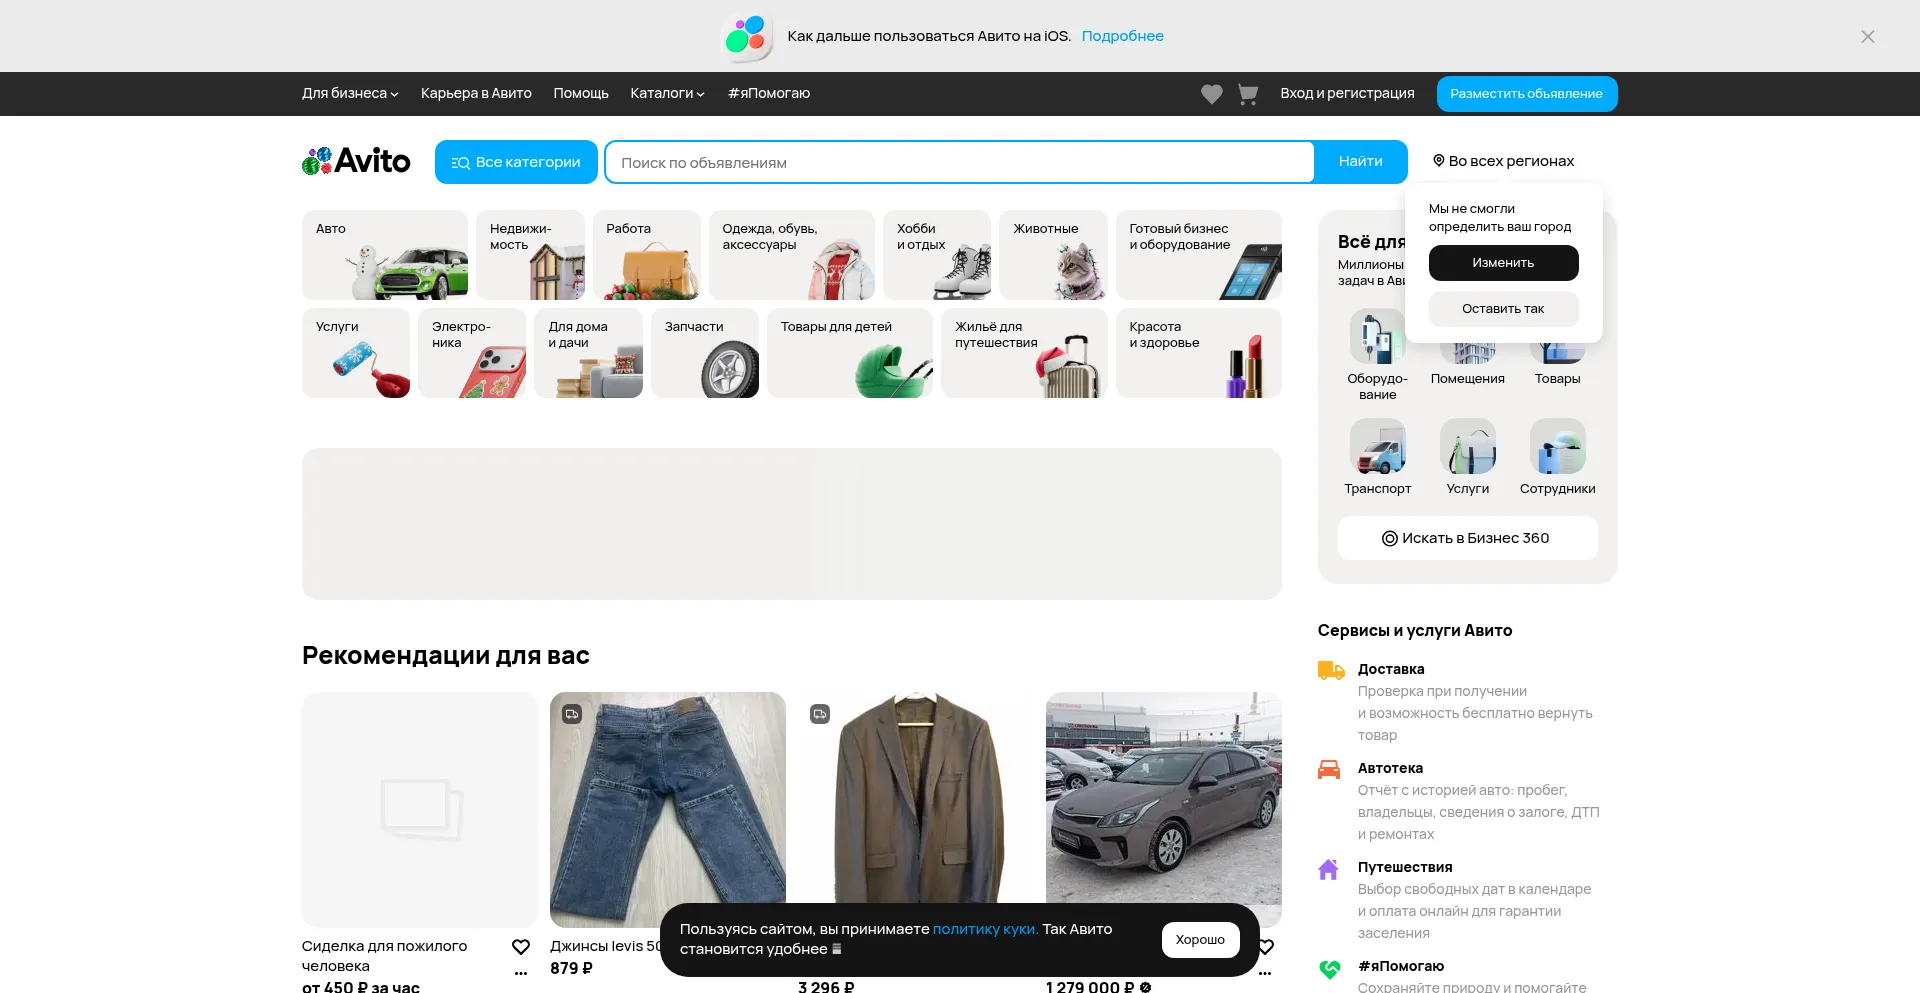
Task: Add the Джинсы levis listing to favorites
Action: coord(769,946)
